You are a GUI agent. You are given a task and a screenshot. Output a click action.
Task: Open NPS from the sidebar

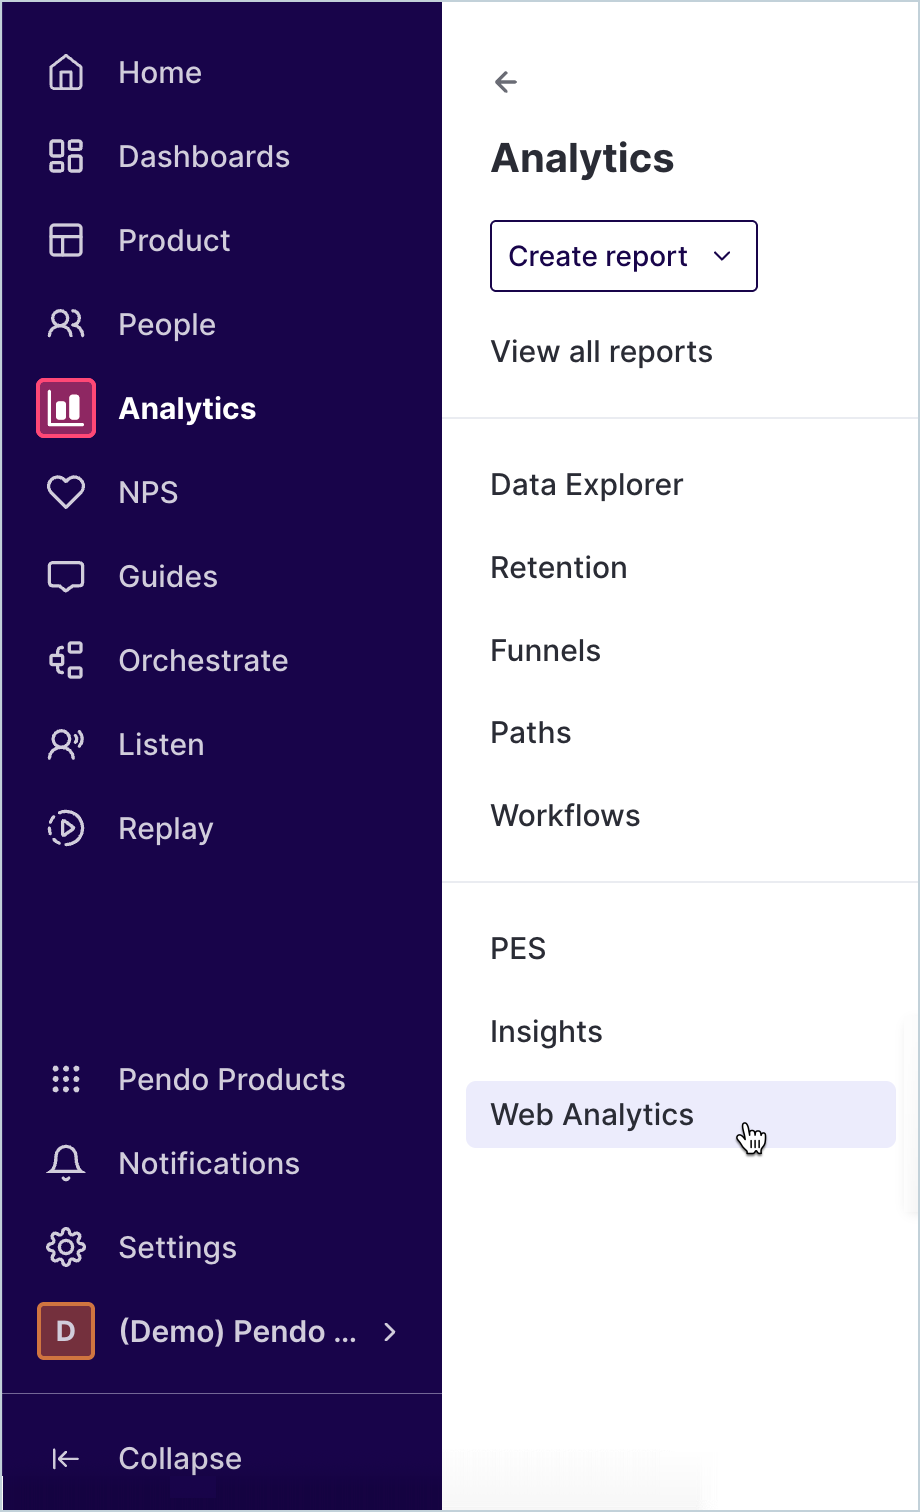point(148,493)
